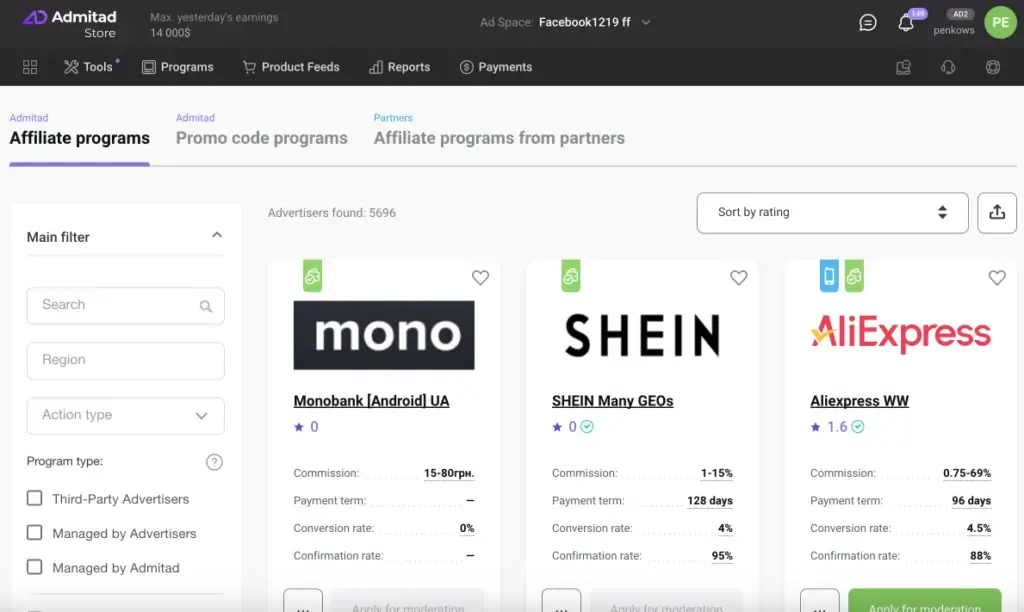Viewport: 1024px width, 612px height.
Task: Click the Aliexpress rating star
Action: [816, 427]
